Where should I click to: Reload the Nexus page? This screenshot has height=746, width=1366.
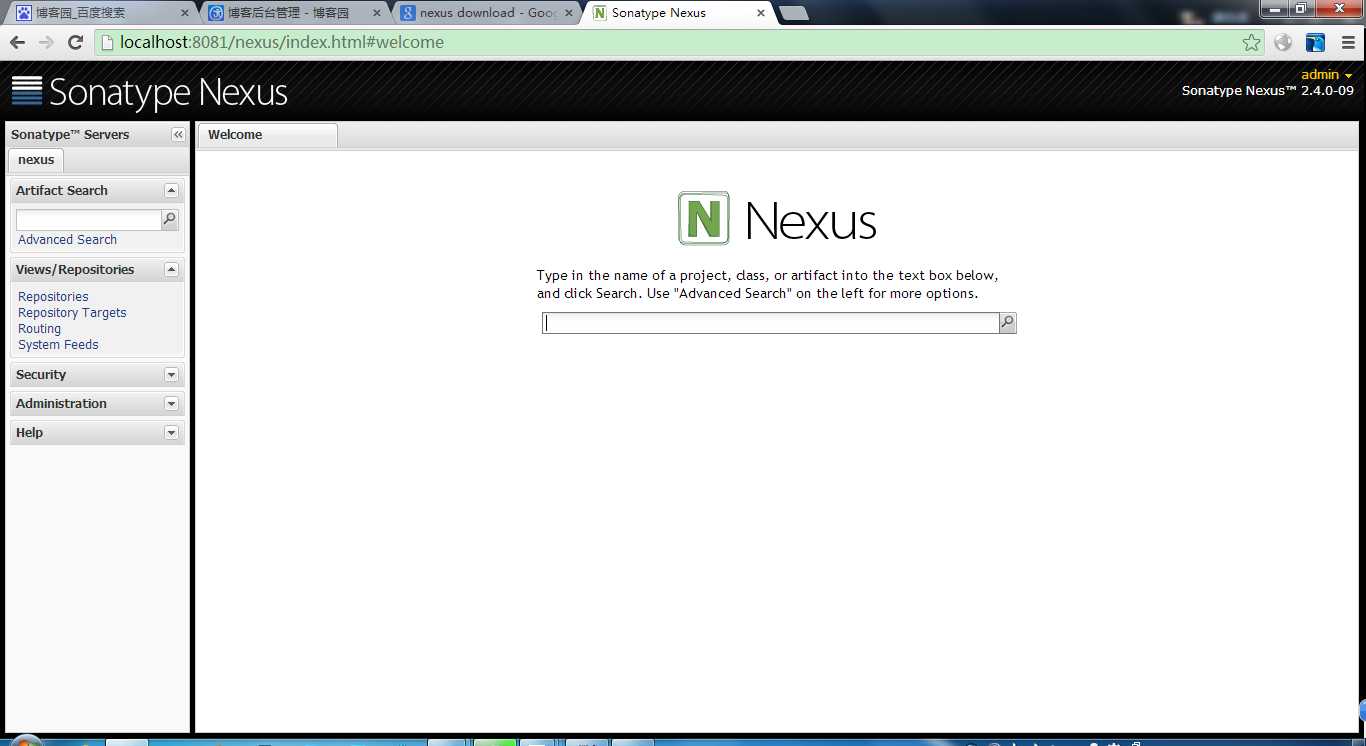[x=75, y=42]
